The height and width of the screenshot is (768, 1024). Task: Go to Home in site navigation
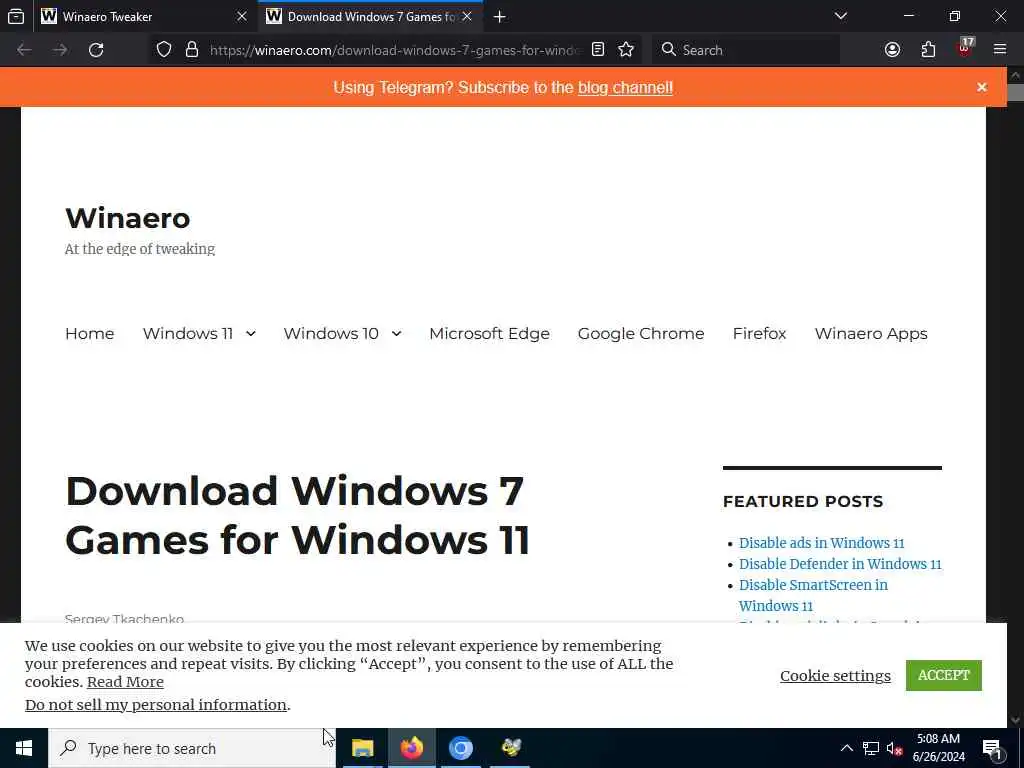89,334
